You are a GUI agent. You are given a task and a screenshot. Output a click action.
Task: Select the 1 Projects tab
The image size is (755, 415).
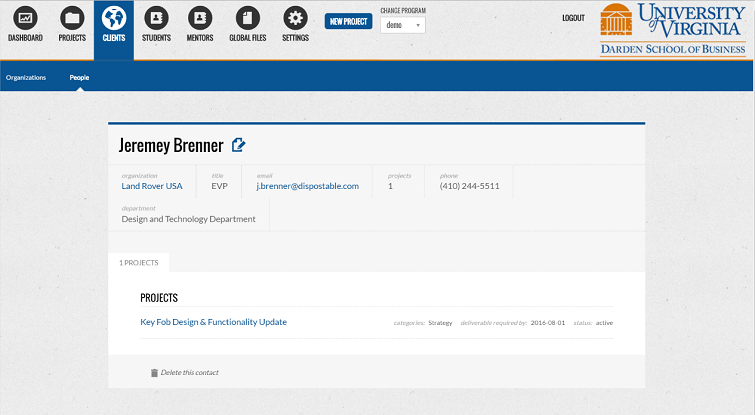click(x=139, y=262)
